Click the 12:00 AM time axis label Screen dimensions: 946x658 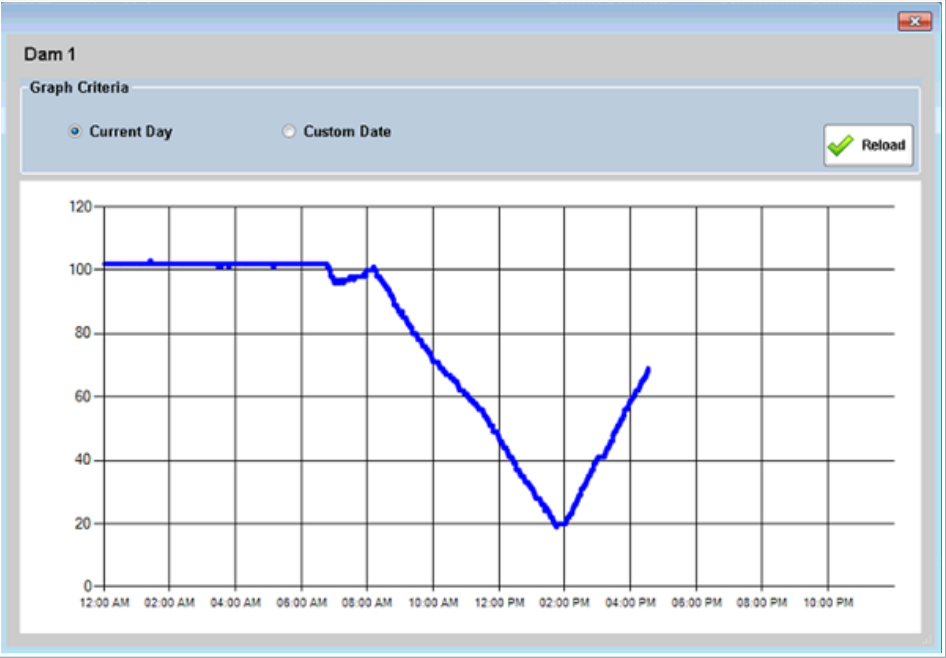point(105,603)
